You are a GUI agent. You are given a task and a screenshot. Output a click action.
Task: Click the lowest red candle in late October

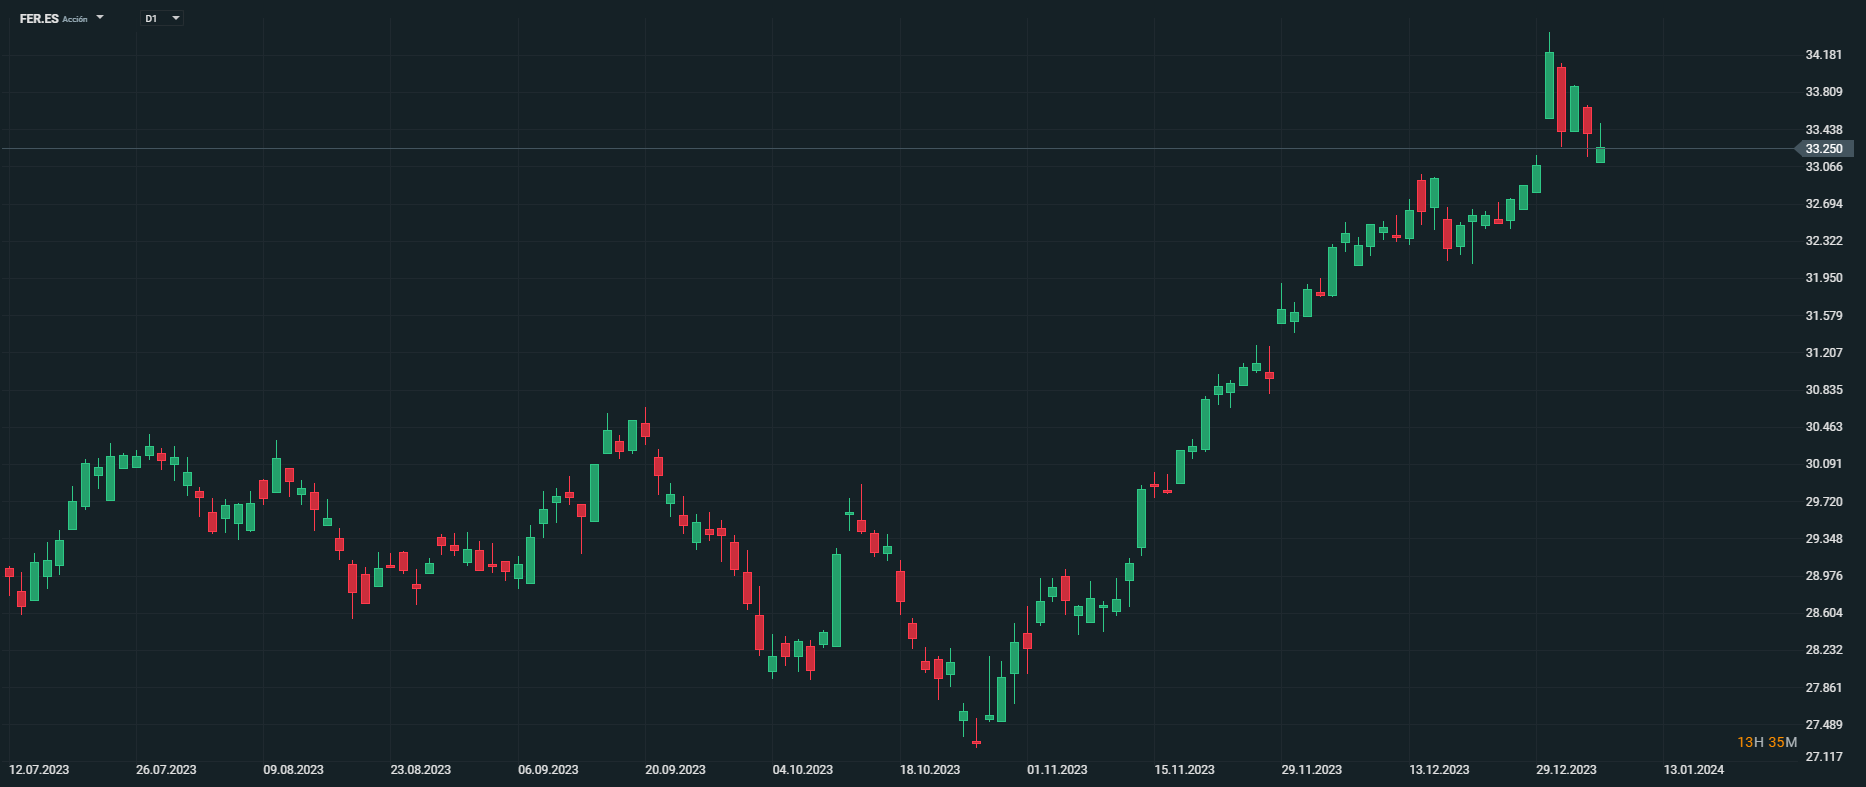pyautogui.click(x=976, y=743)
